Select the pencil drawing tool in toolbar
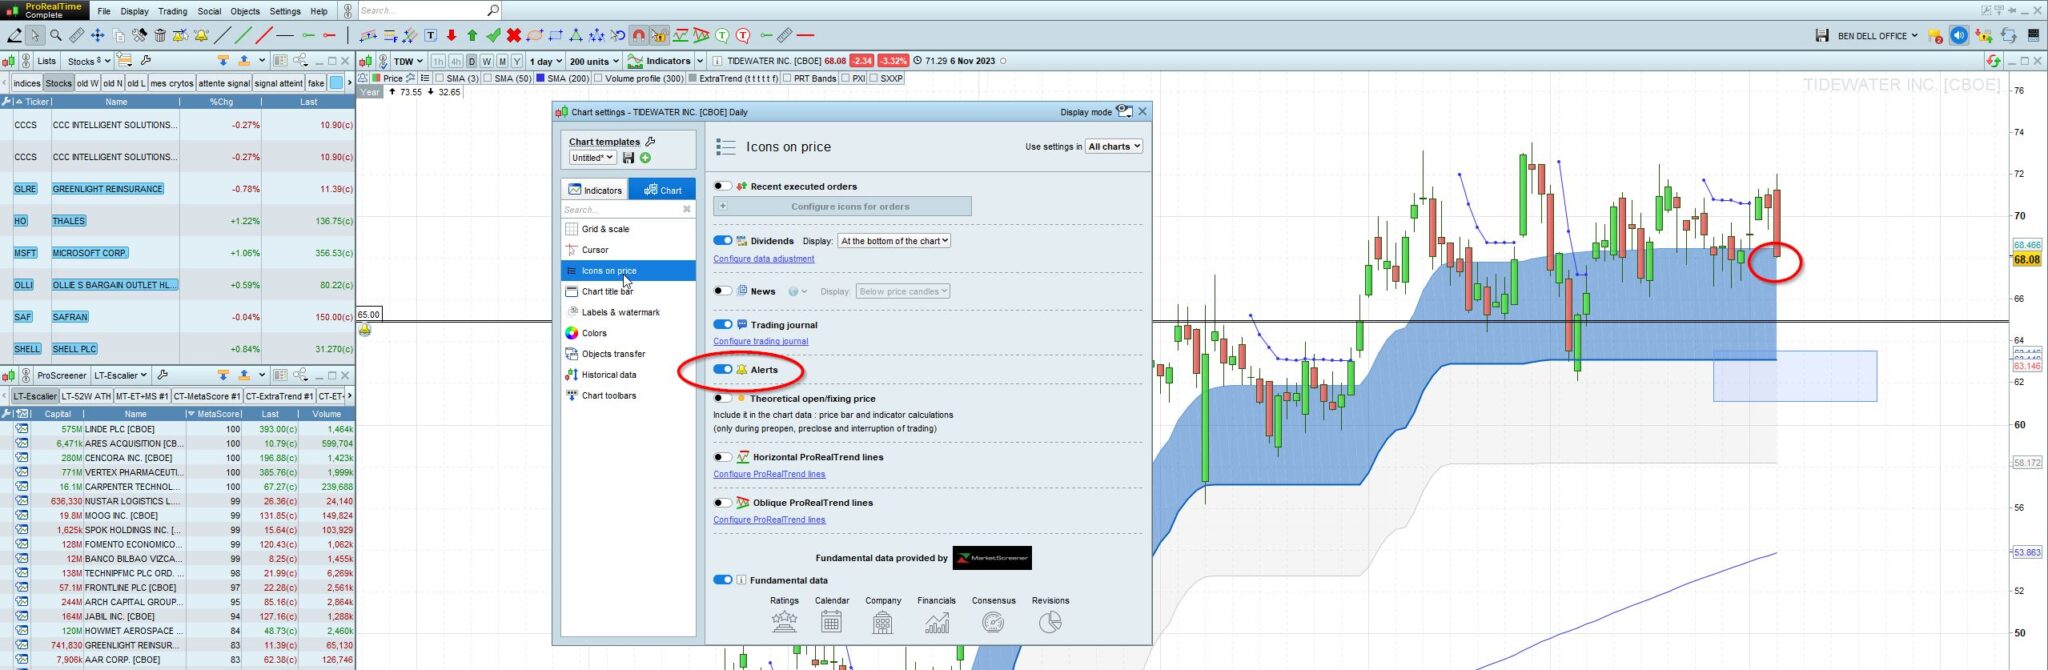The width and height of the screenshot is (2048, 670). (14, 35)
